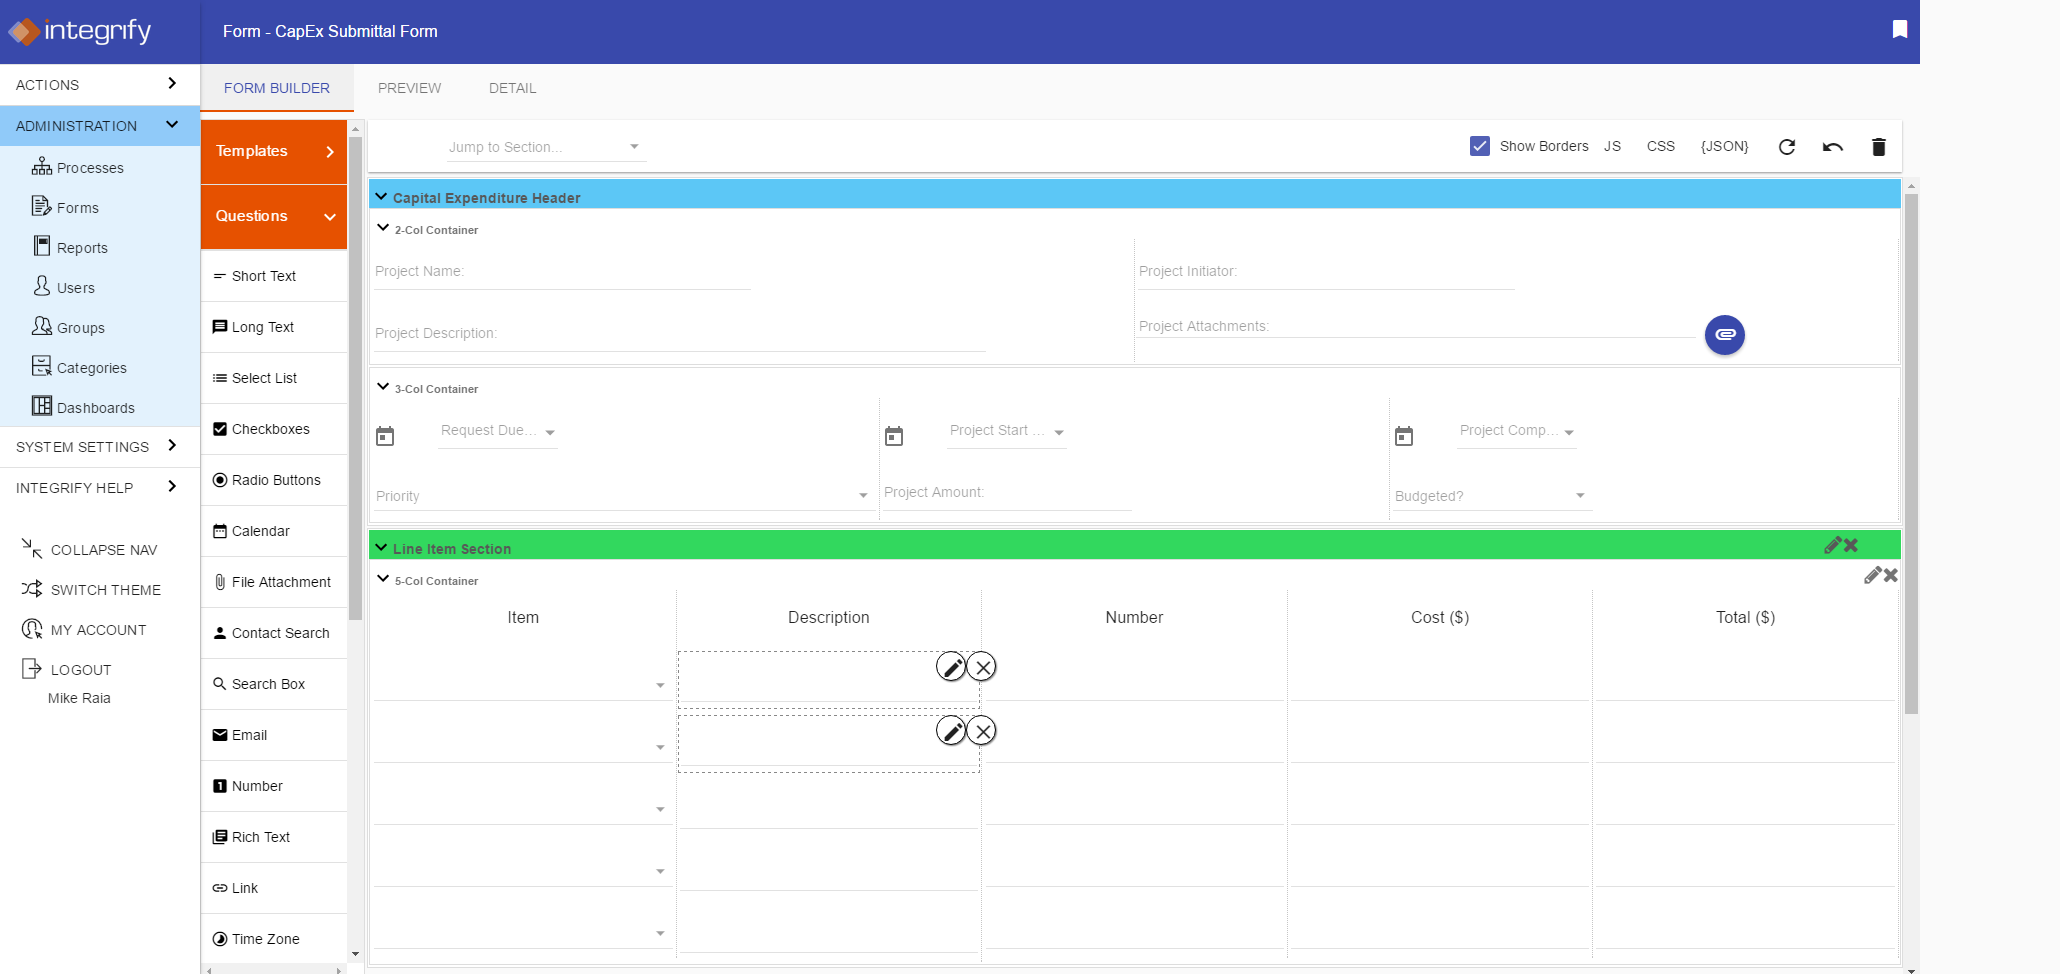Edit the Line Item Section with the pencil icon

pos(1833,544)
